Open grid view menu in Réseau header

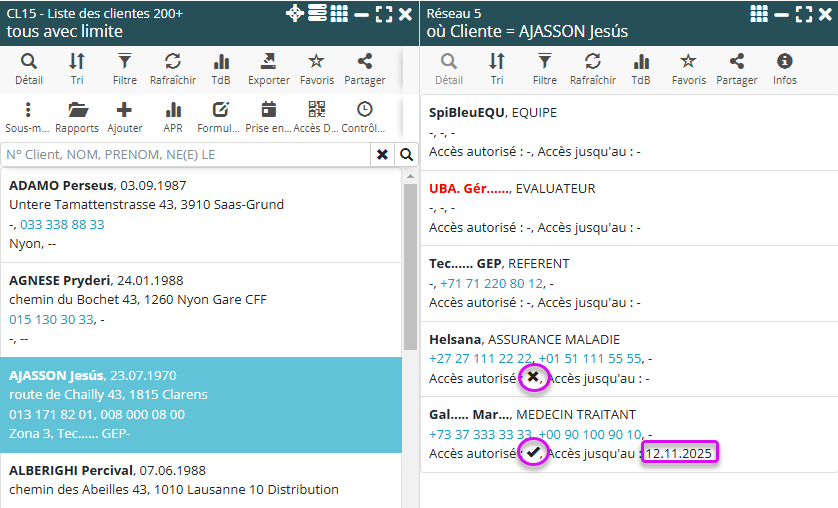759,13
